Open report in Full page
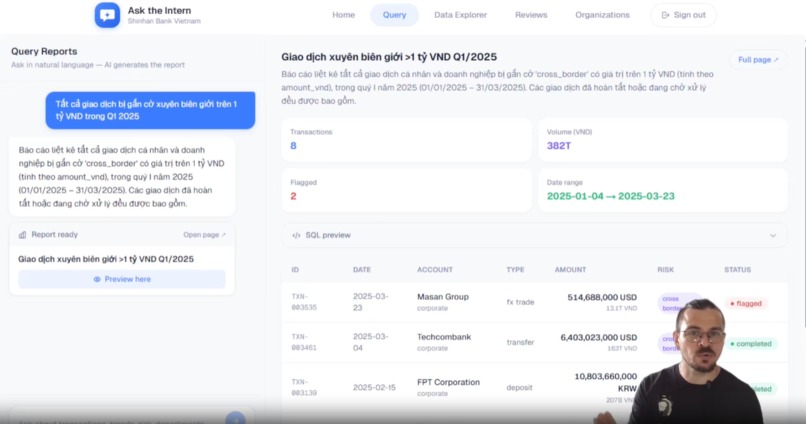The image size is (806, 424). [x=758, y=60]
